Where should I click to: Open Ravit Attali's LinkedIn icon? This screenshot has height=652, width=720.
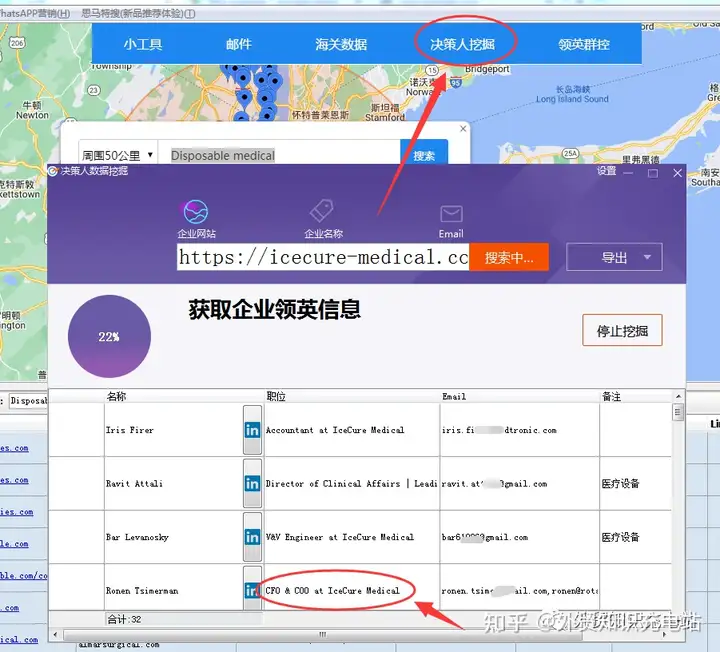252,483
